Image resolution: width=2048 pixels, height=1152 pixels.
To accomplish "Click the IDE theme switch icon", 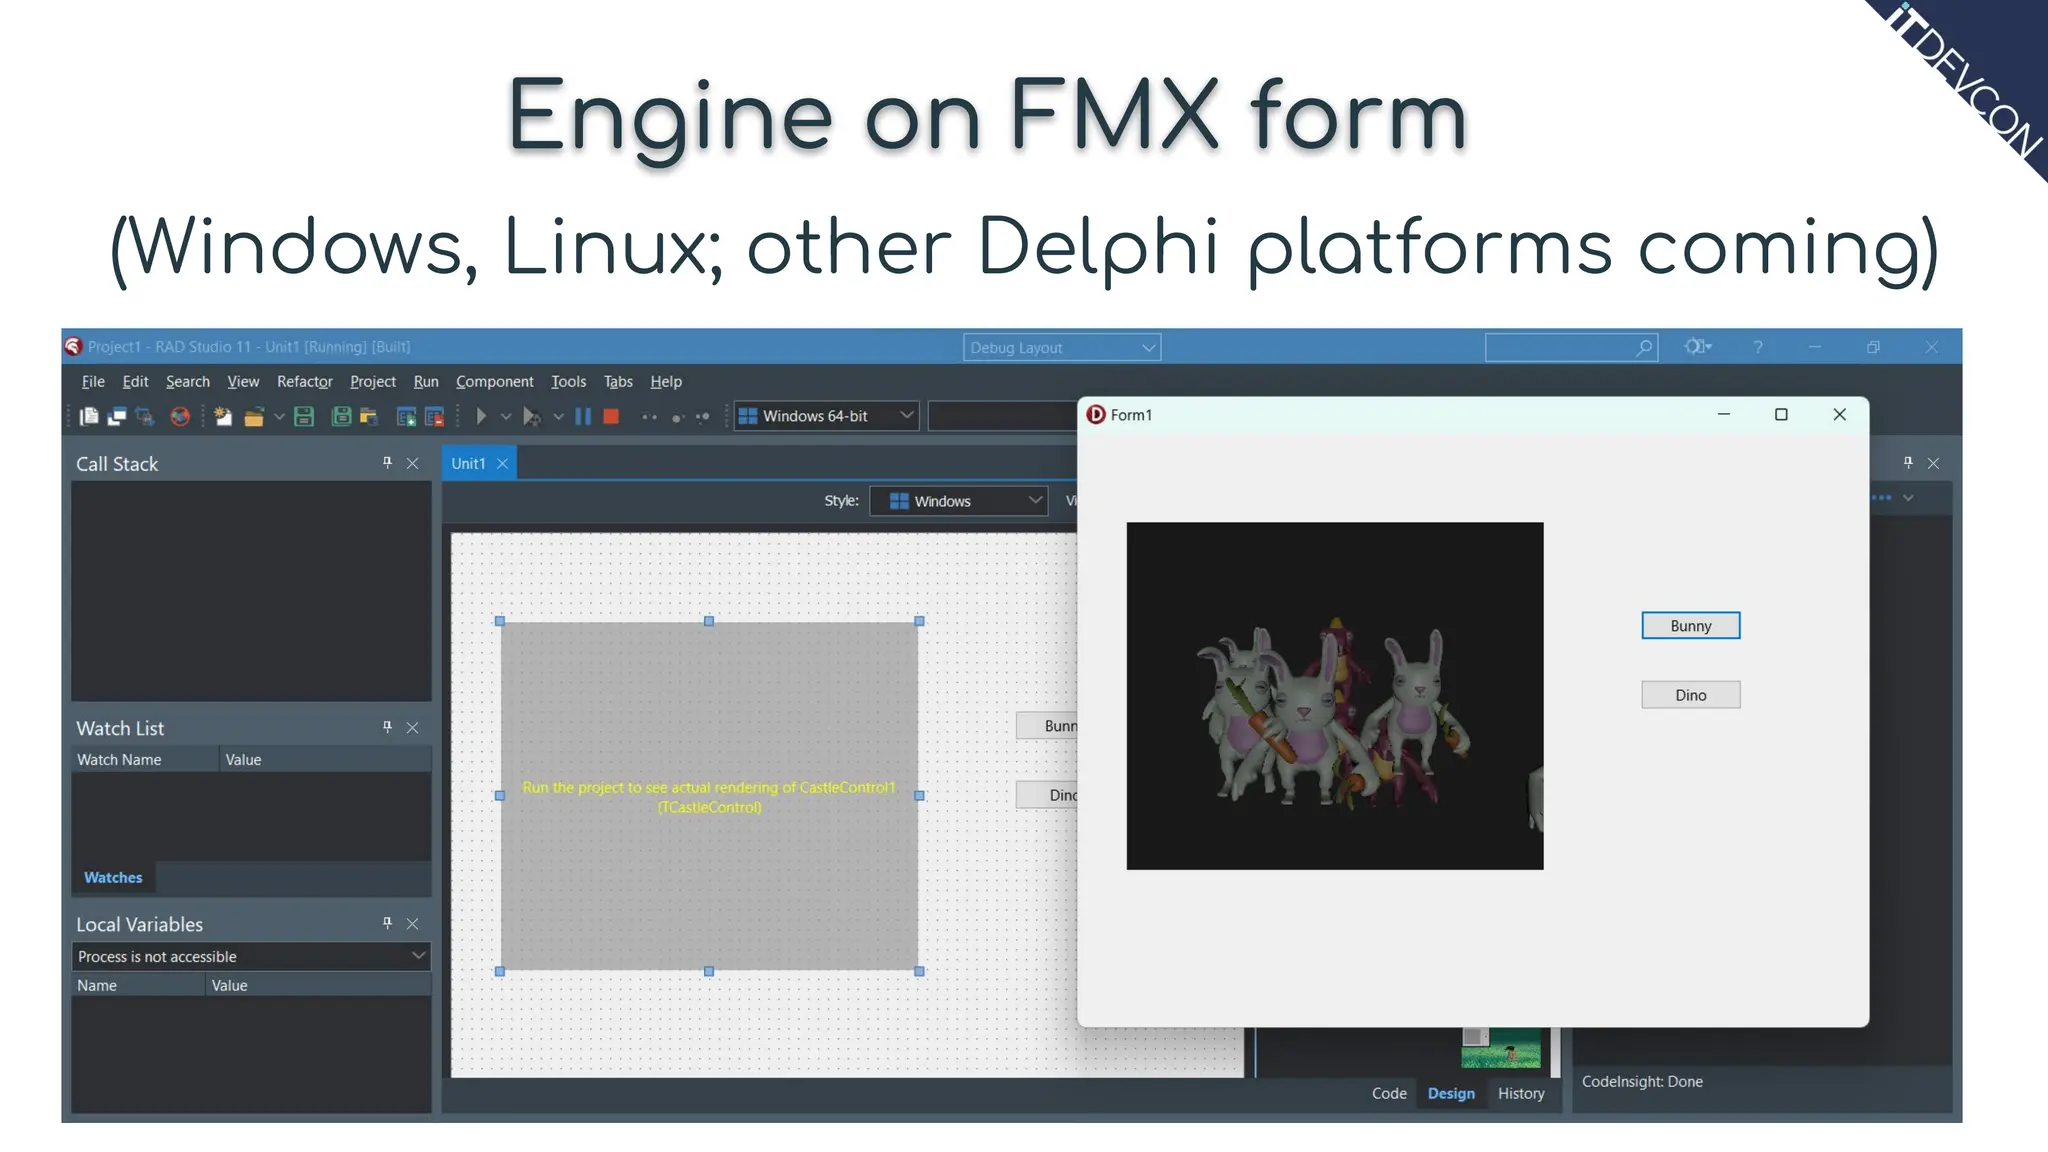I will [1697, 346].
